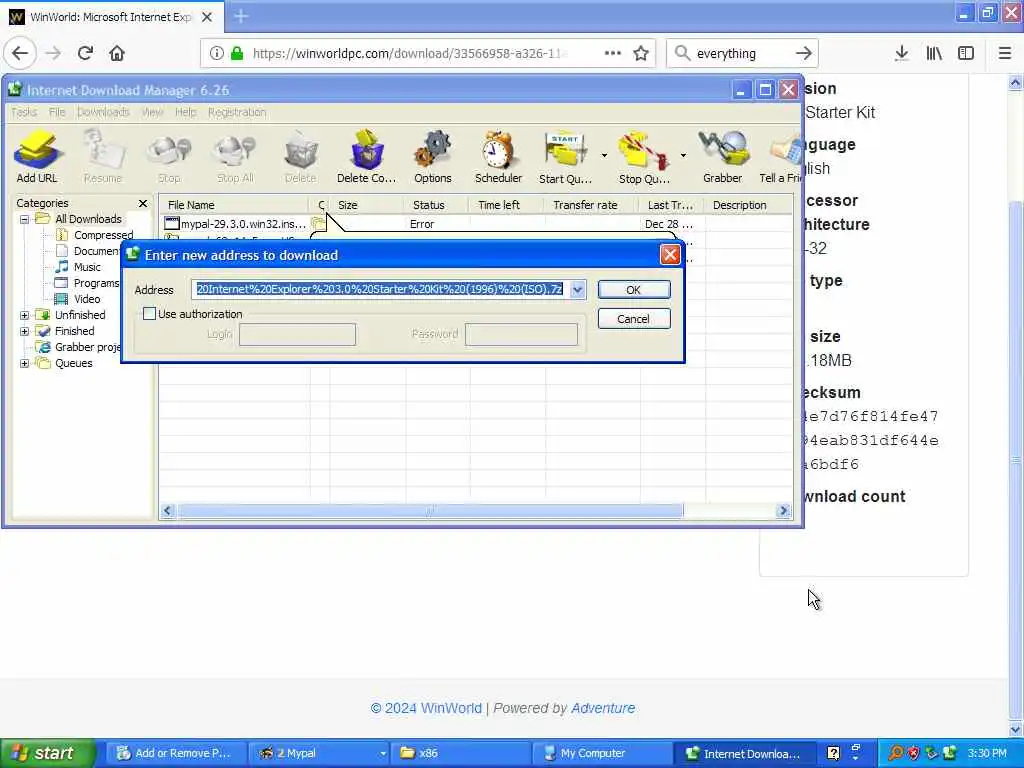
Task: Open a new browser tab
Action: point(241,16)
